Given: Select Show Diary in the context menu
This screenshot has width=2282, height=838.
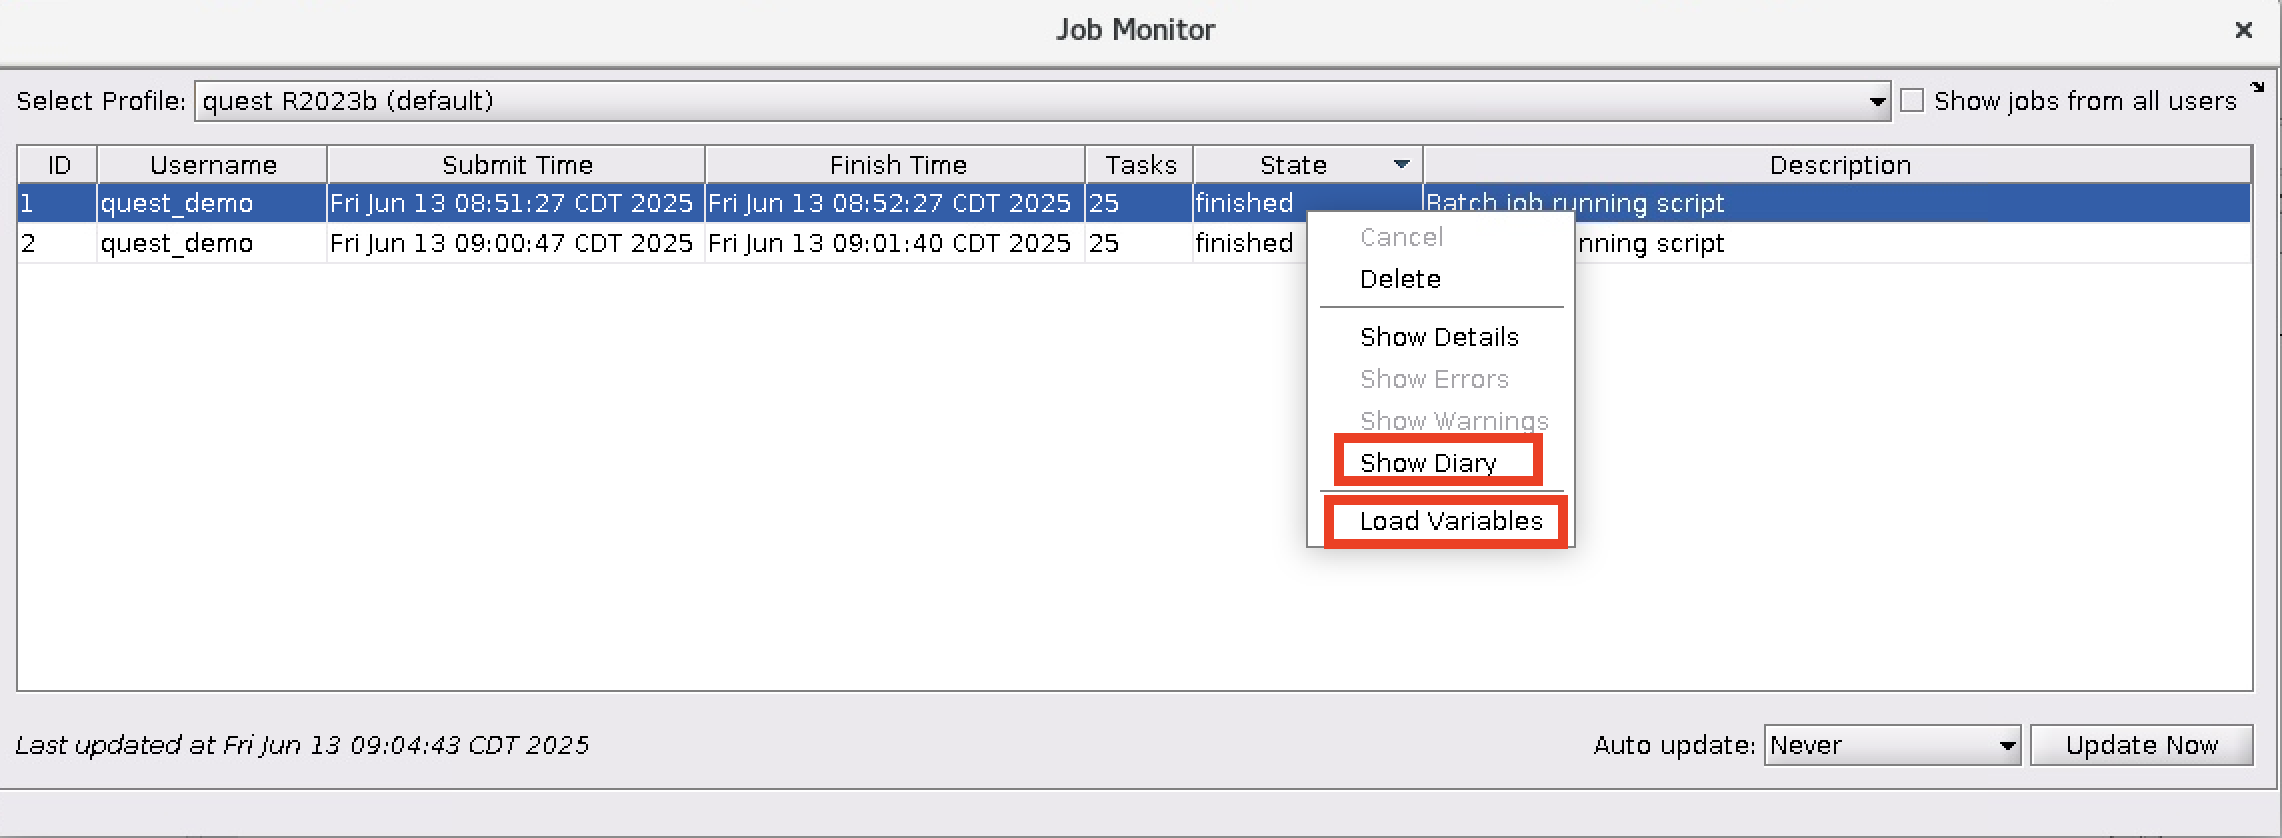Looking at the screenshot, I should (1428, 462).
